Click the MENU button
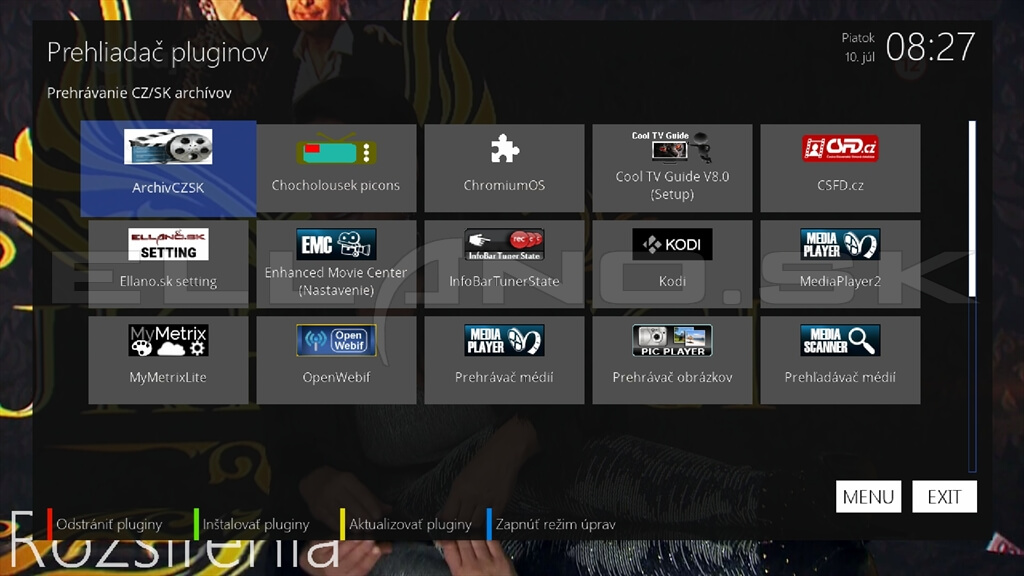Image resolution: width=1024 pixels, height=576 pixels. (869, 497)
